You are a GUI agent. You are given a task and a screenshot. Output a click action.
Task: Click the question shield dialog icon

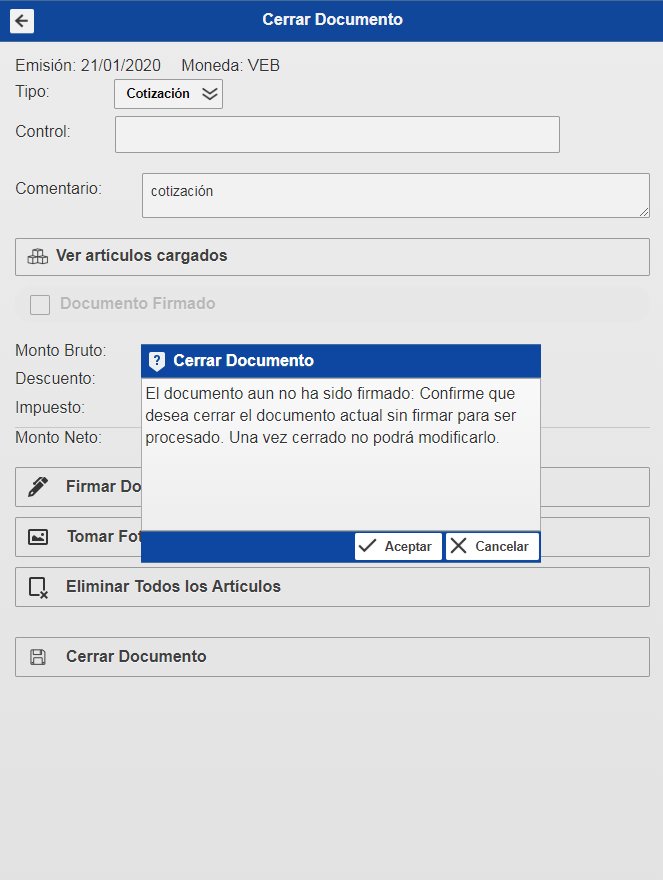click(x=157, y=361)
